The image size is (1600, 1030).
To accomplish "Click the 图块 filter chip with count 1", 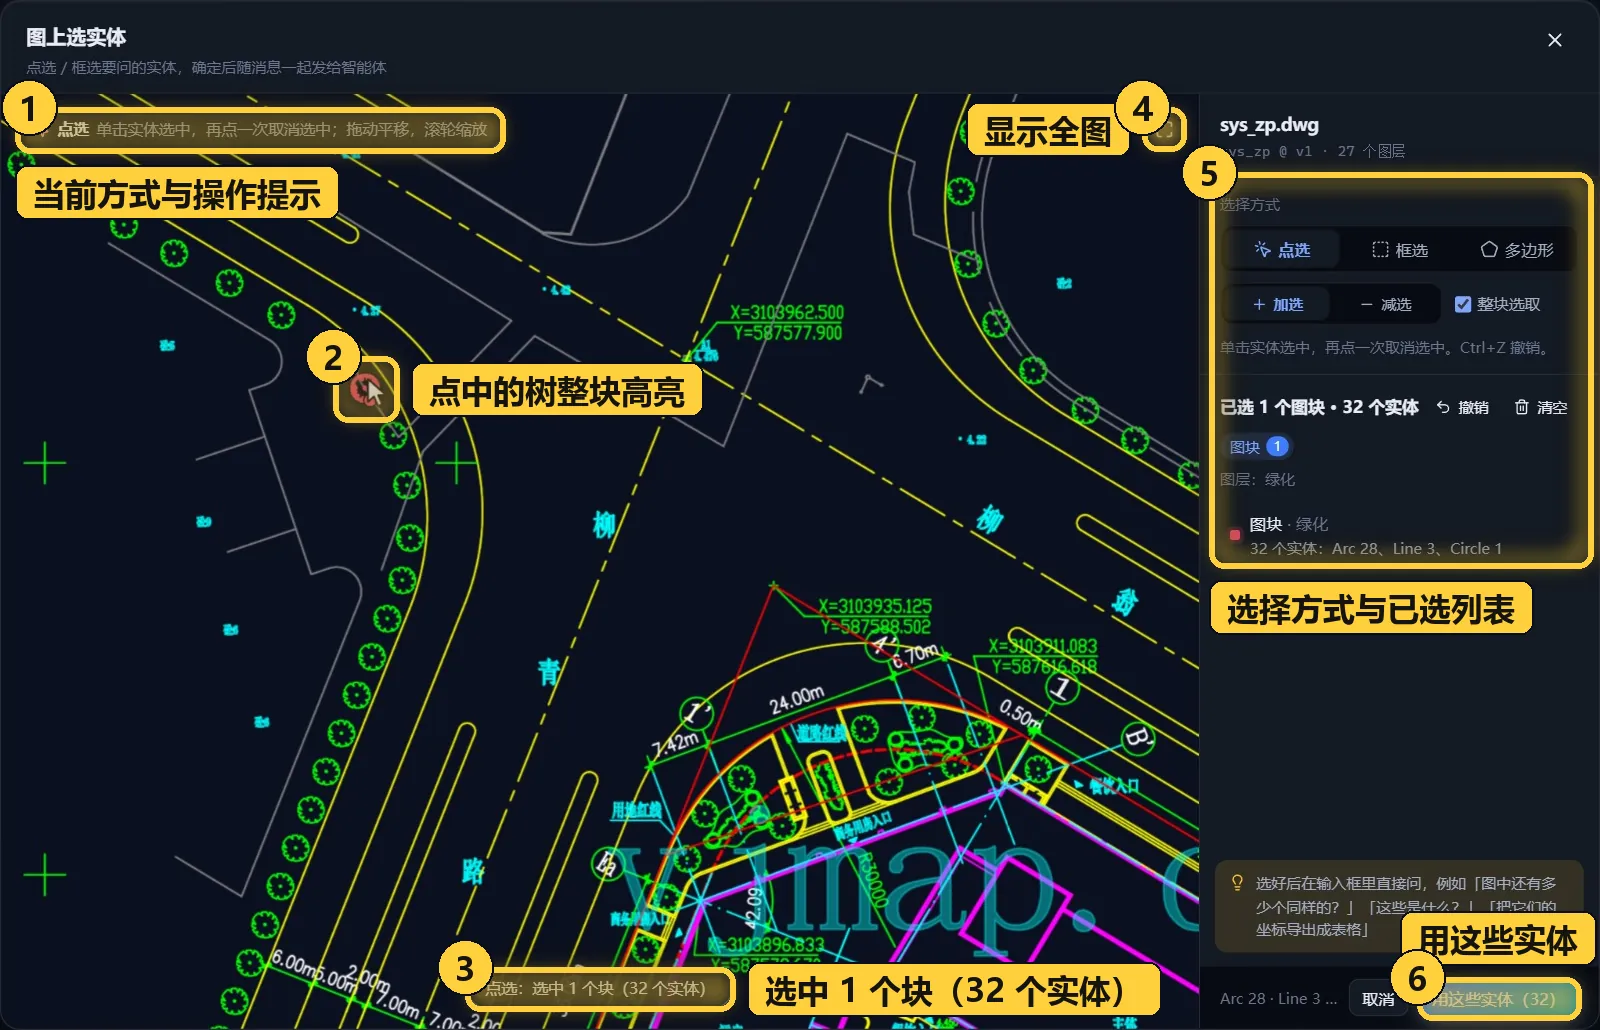I will (1259, 447).
